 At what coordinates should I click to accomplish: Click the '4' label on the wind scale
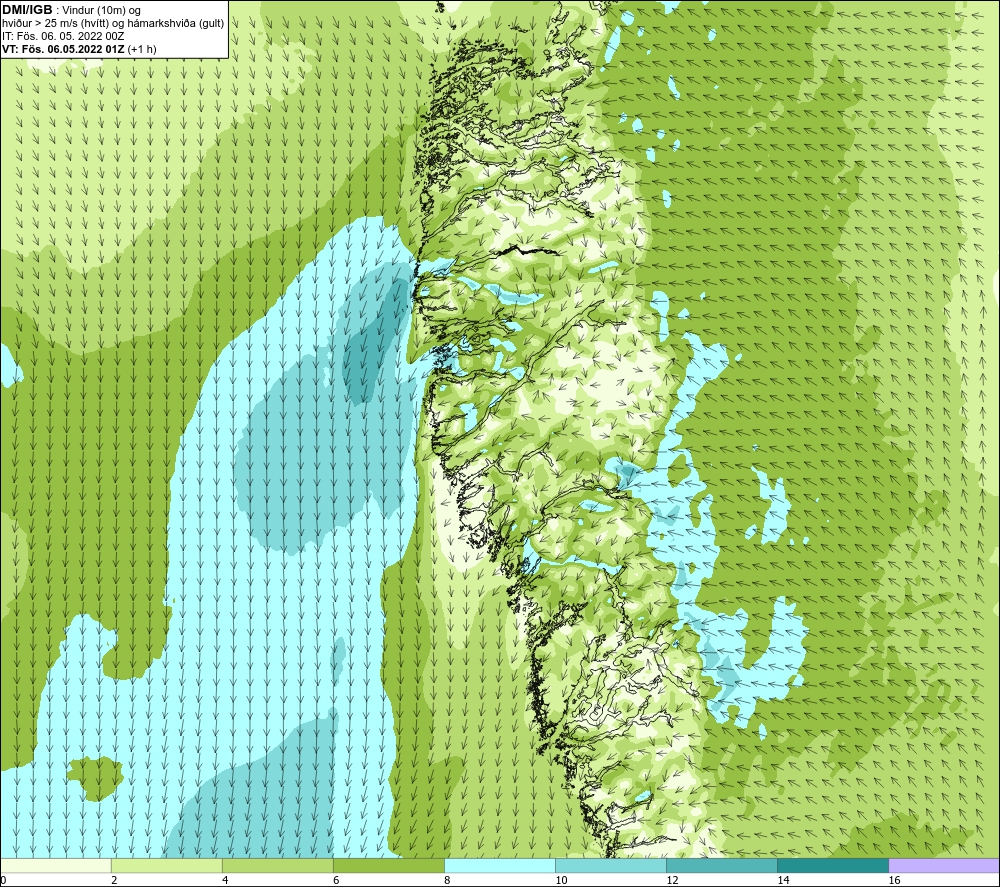point(225,881)
